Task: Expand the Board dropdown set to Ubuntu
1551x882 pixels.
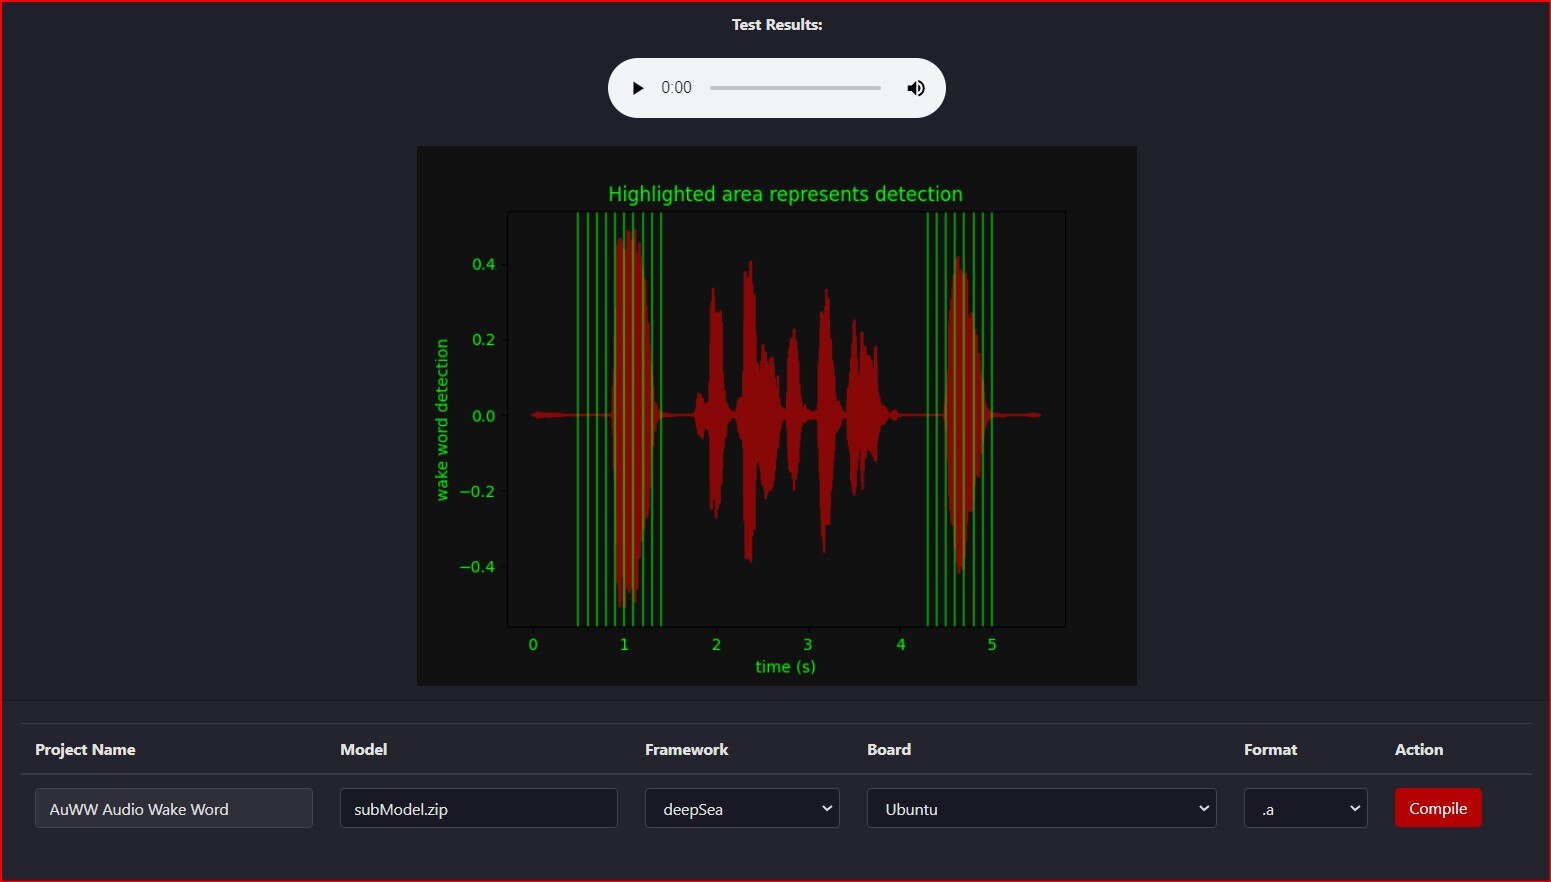Action: (x=1041, y=808)
